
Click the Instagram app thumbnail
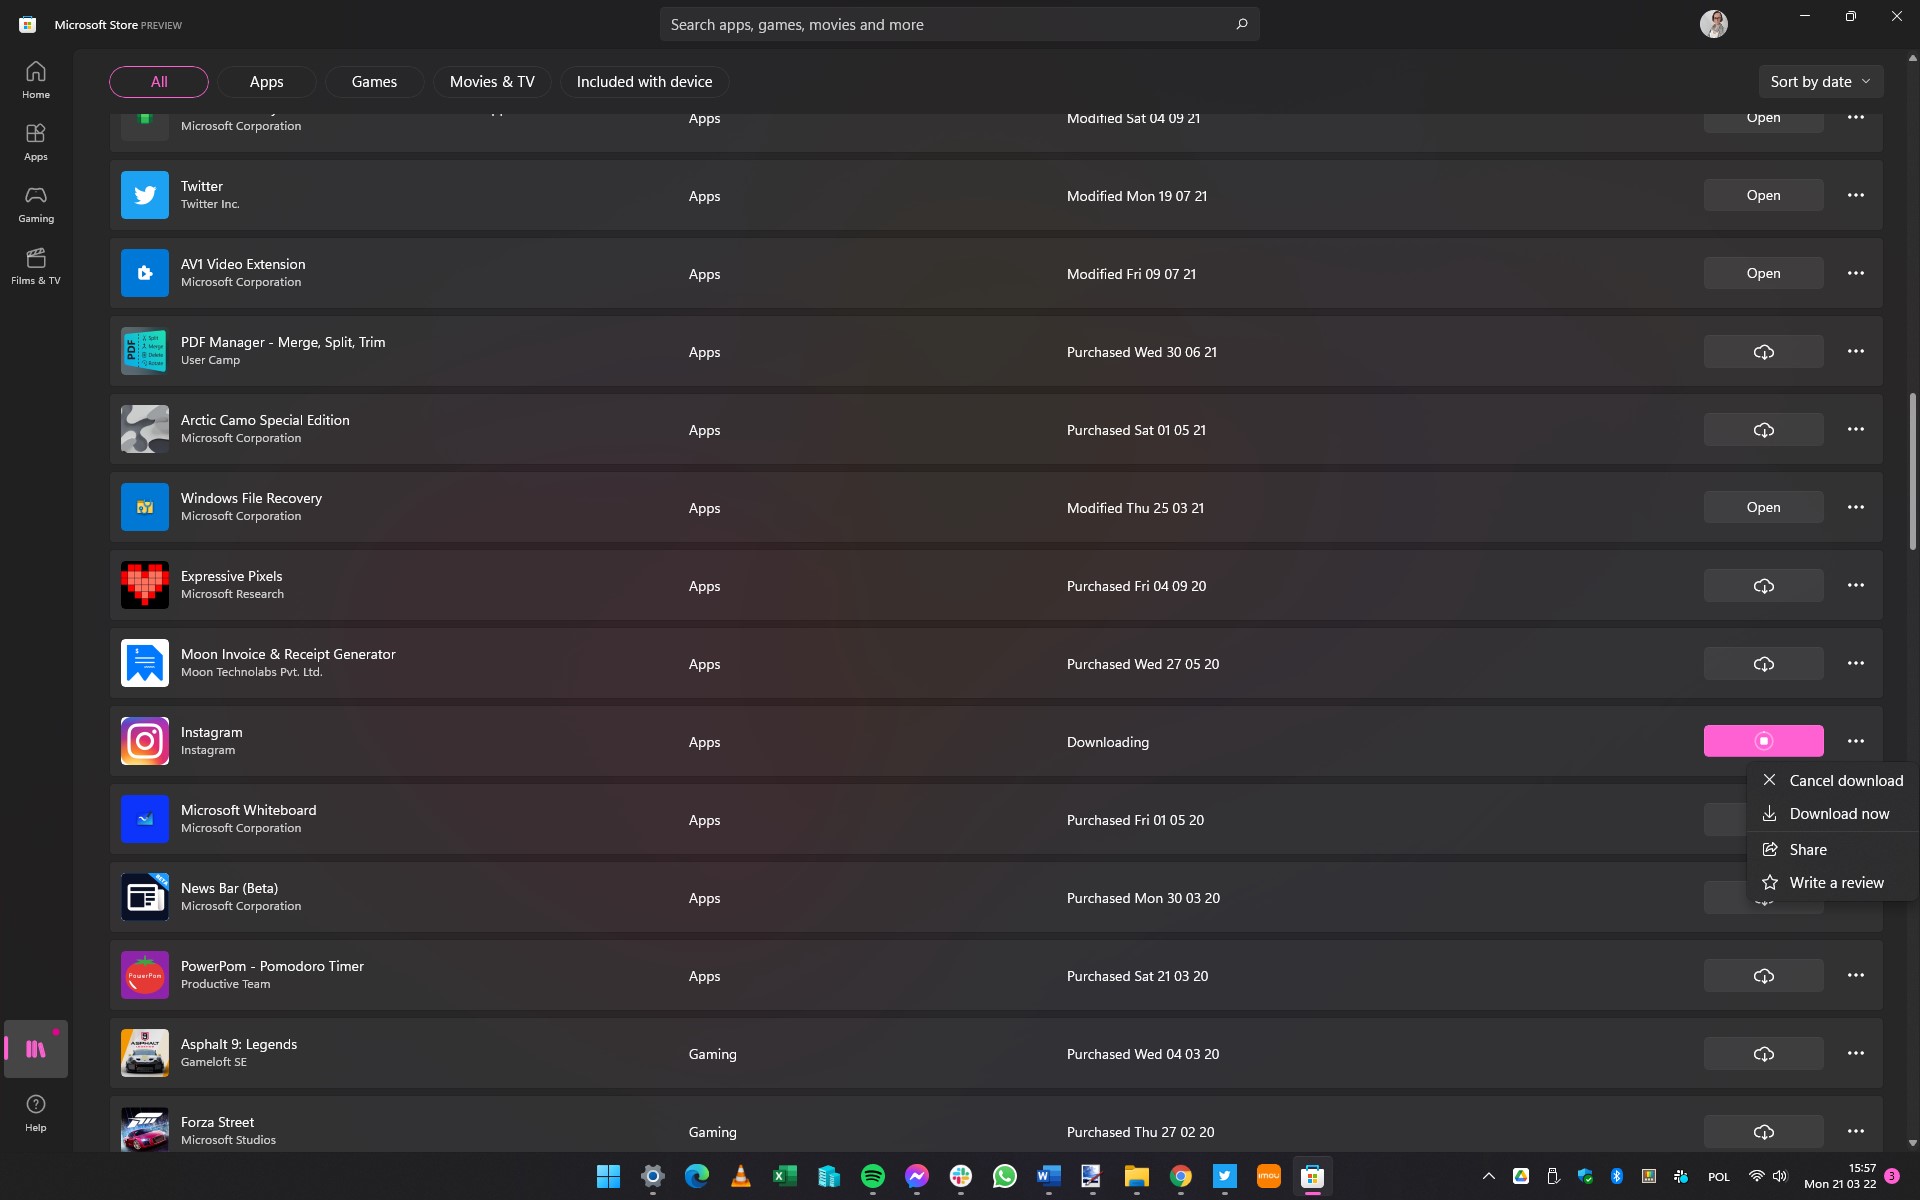point(145,741)
